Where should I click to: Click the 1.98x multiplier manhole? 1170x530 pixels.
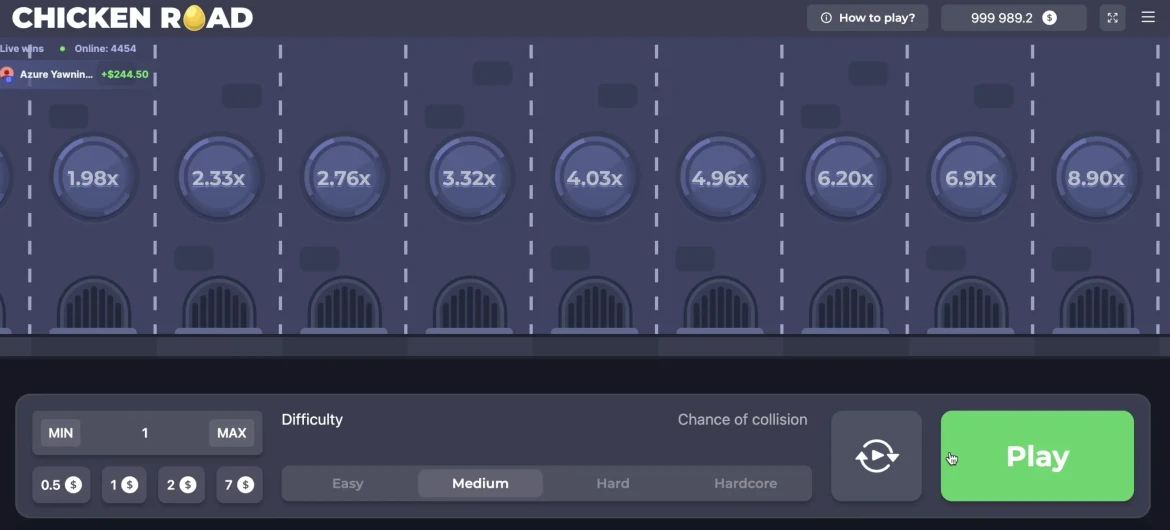coord(93,178)
